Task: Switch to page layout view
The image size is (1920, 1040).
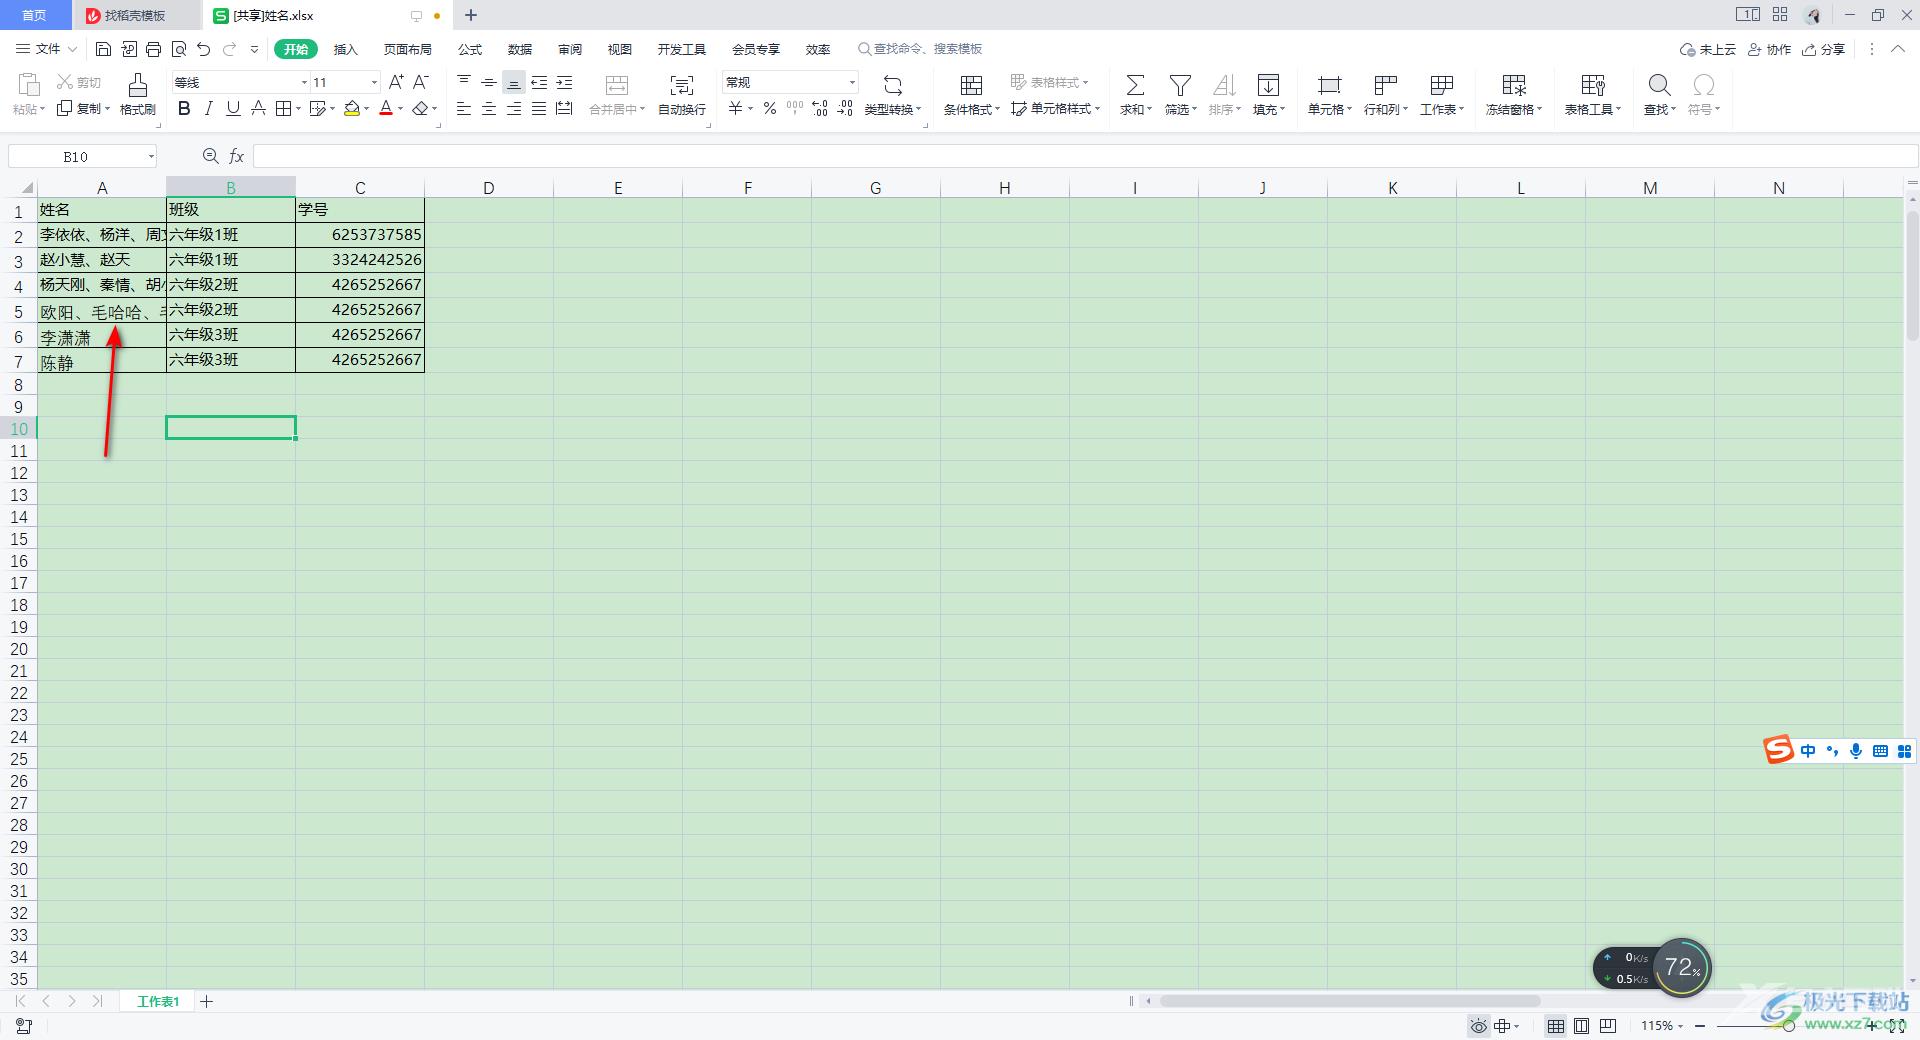Action: point(1582,1026)
